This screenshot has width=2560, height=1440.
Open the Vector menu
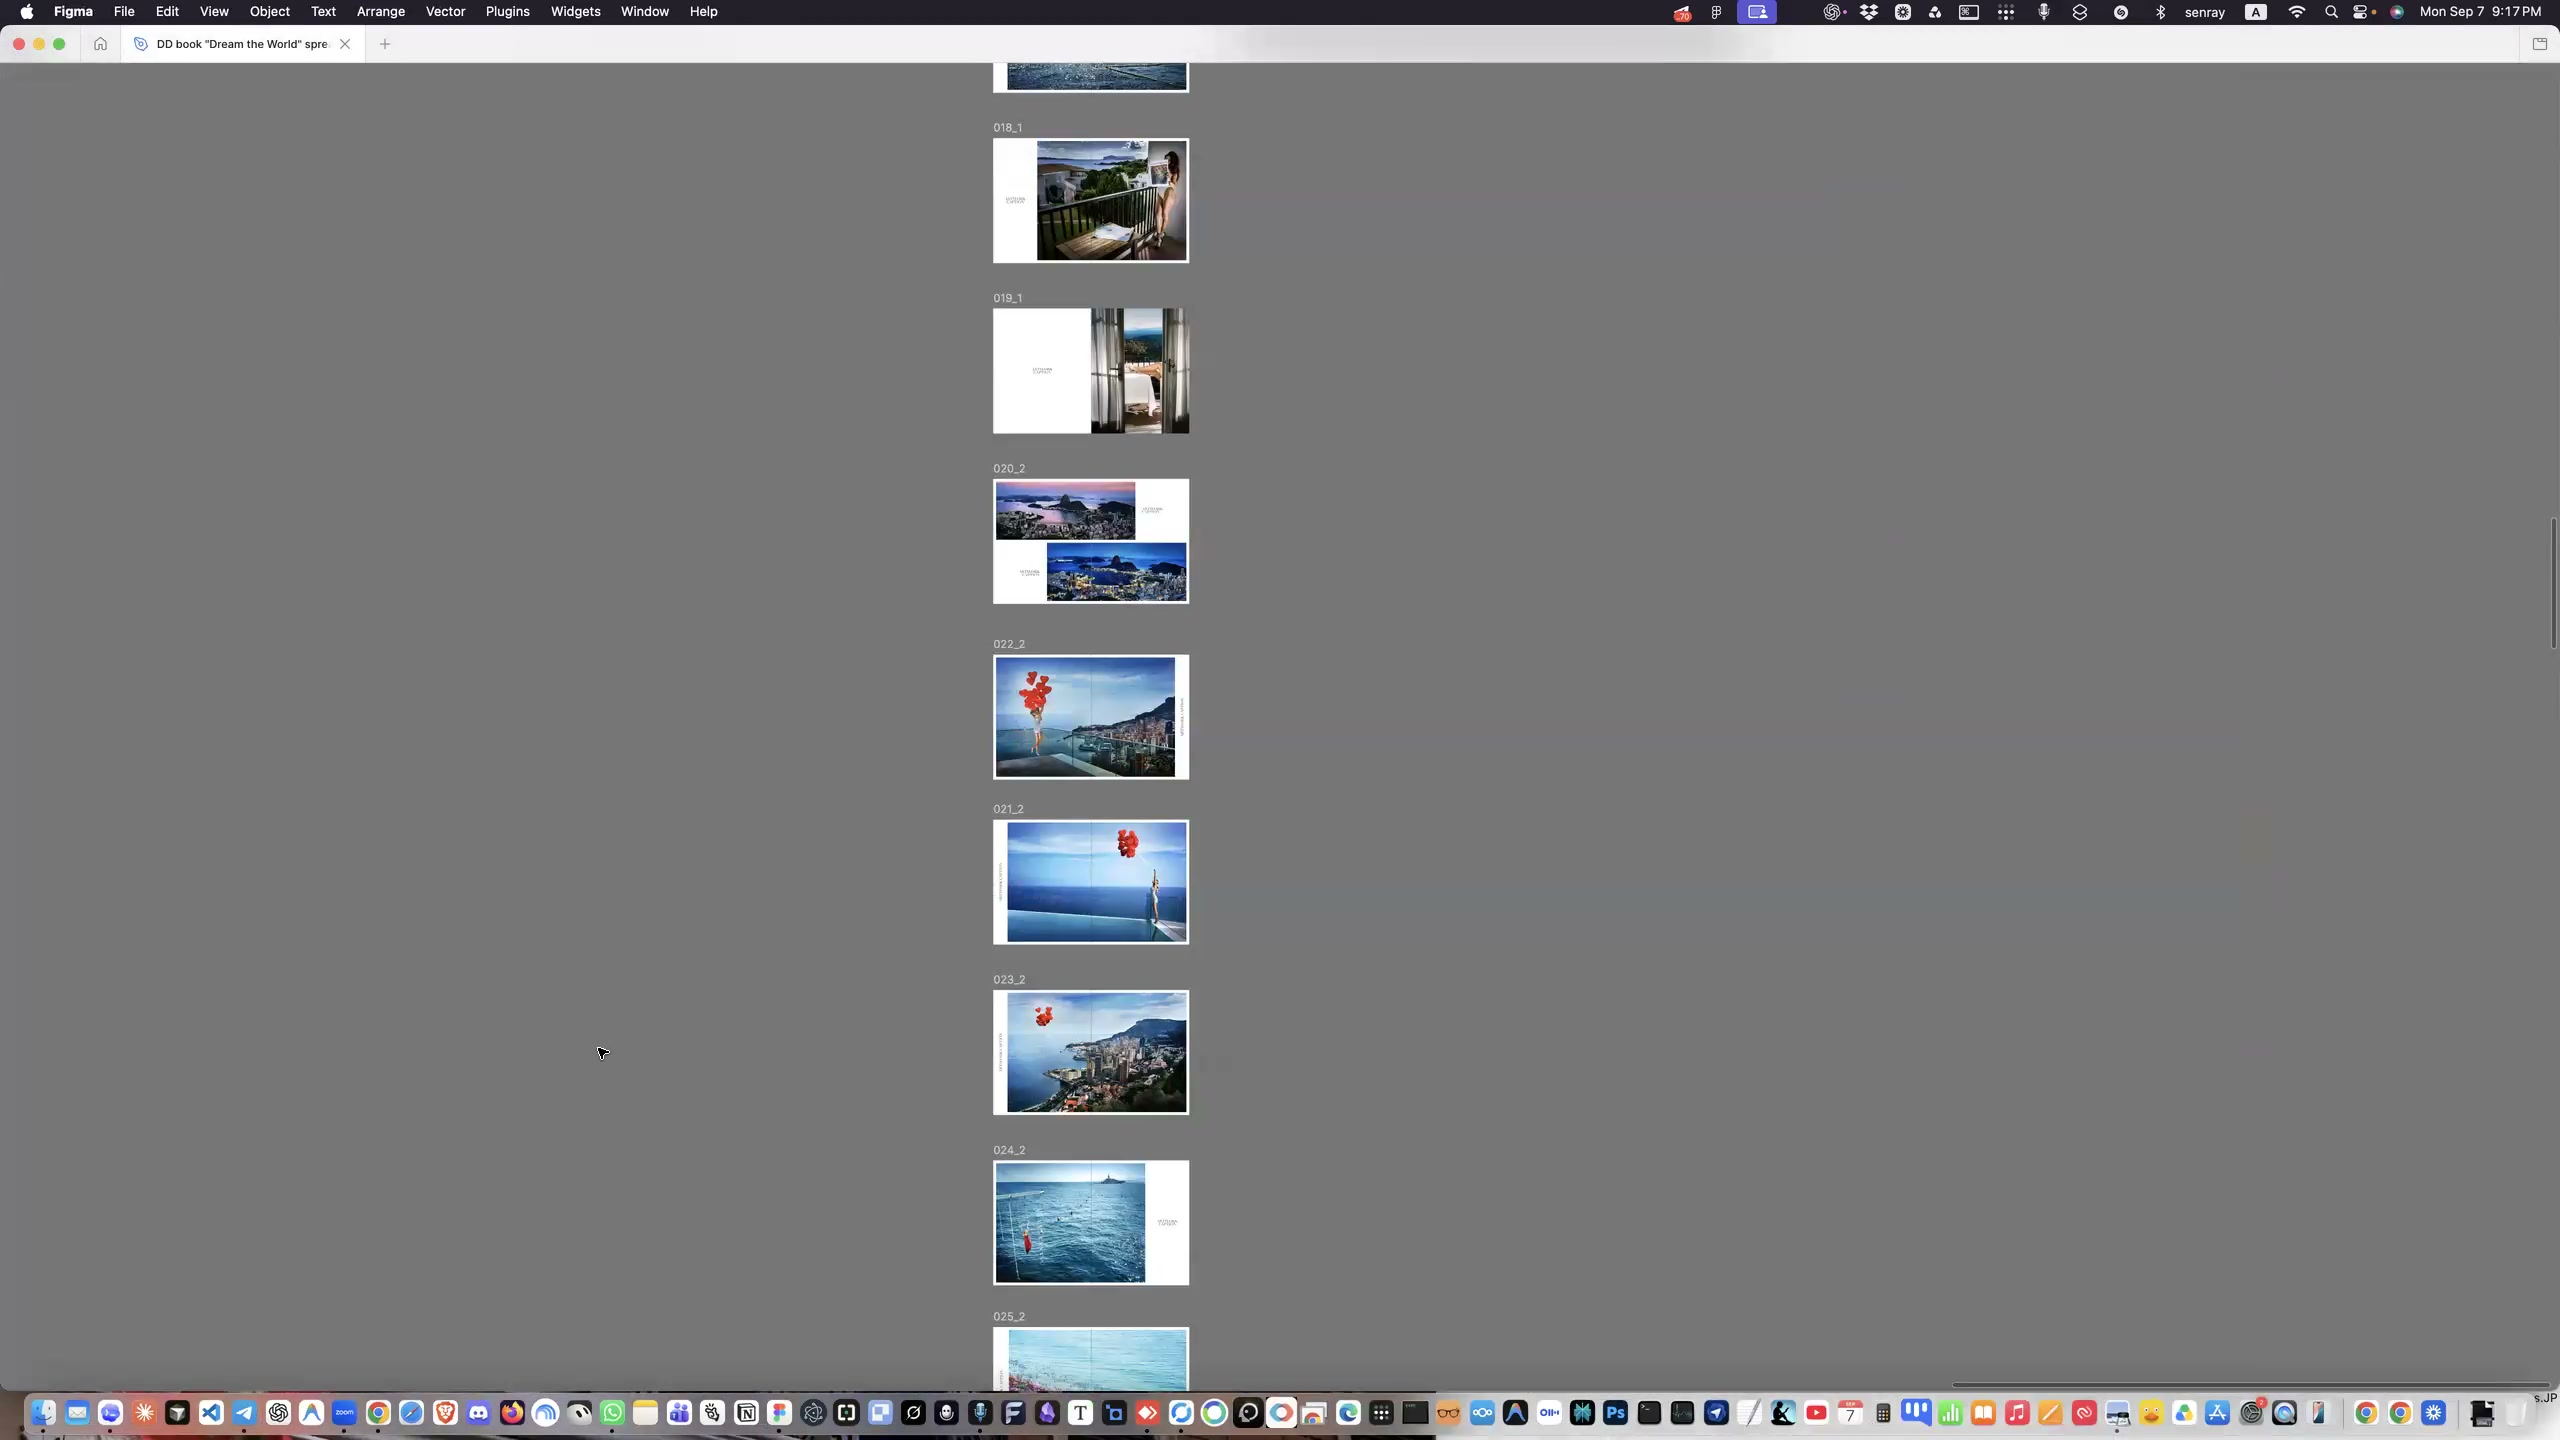(x=445, y=12)
